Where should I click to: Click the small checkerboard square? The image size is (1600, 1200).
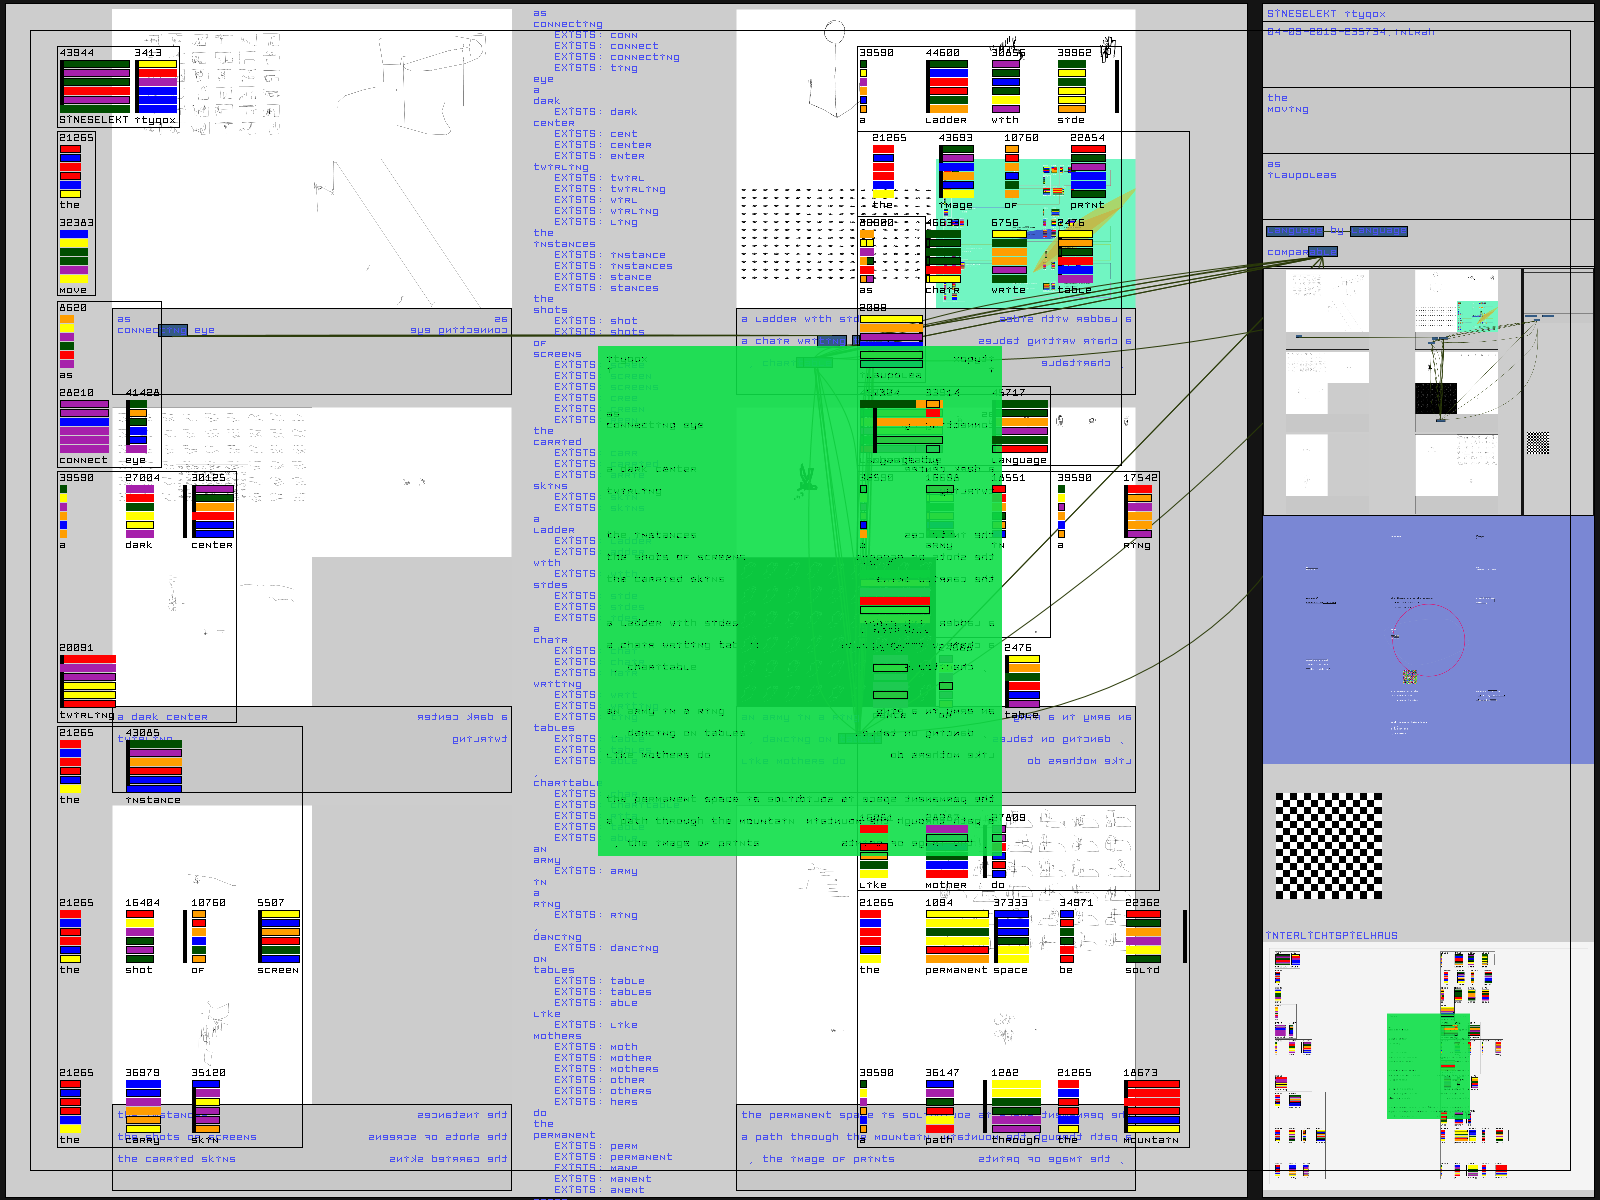coord(1538,442)
